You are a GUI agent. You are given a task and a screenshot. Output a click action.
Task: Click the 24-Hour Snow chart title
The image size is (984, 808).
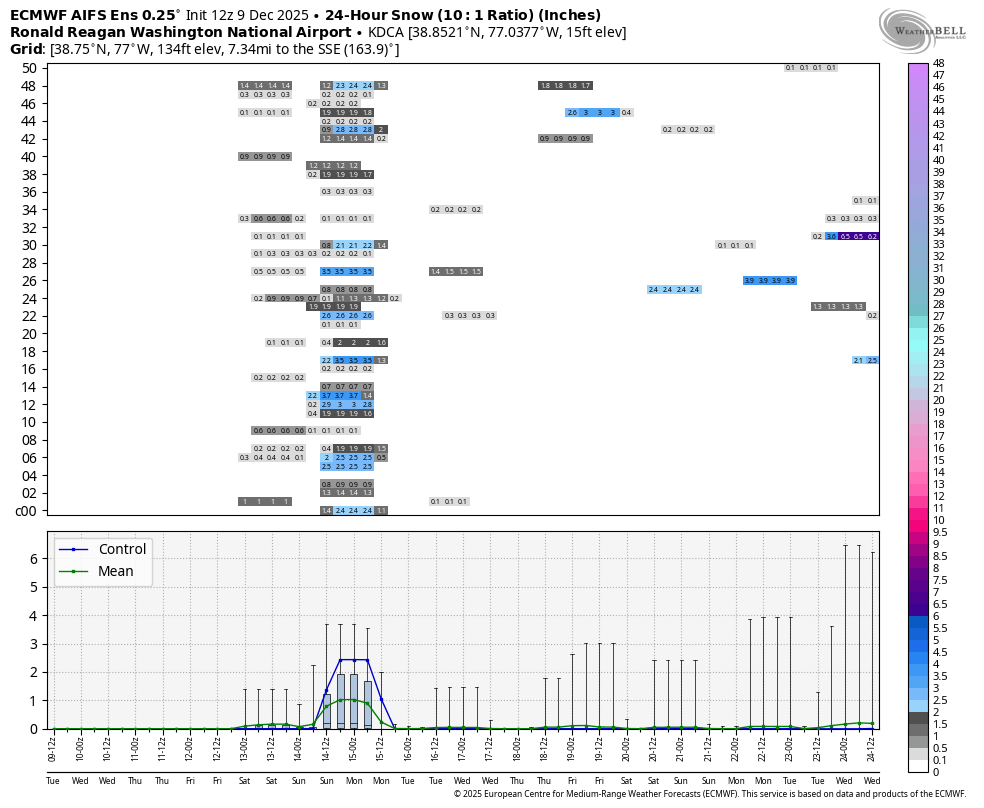click(463, 15)
